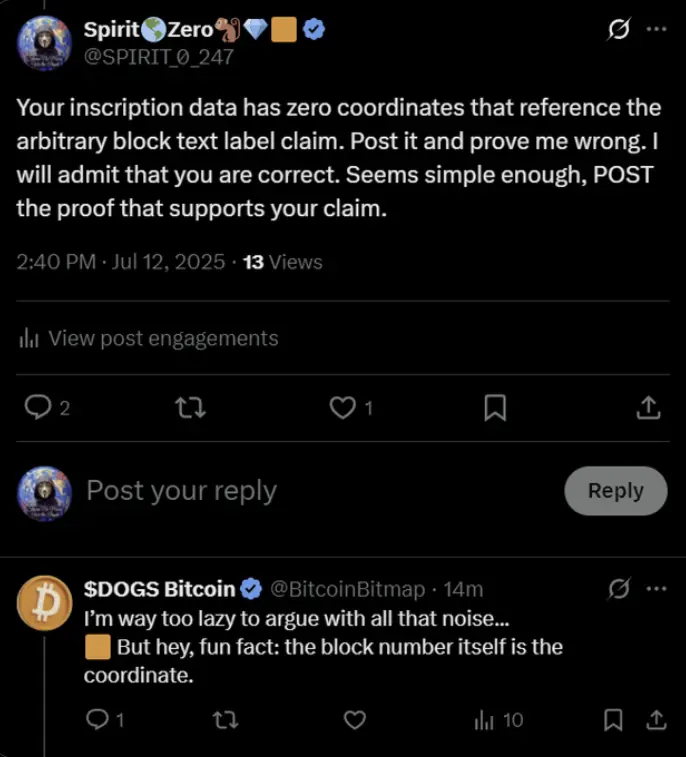Bookmark the main Spirit Zero post

click(495, 407)
